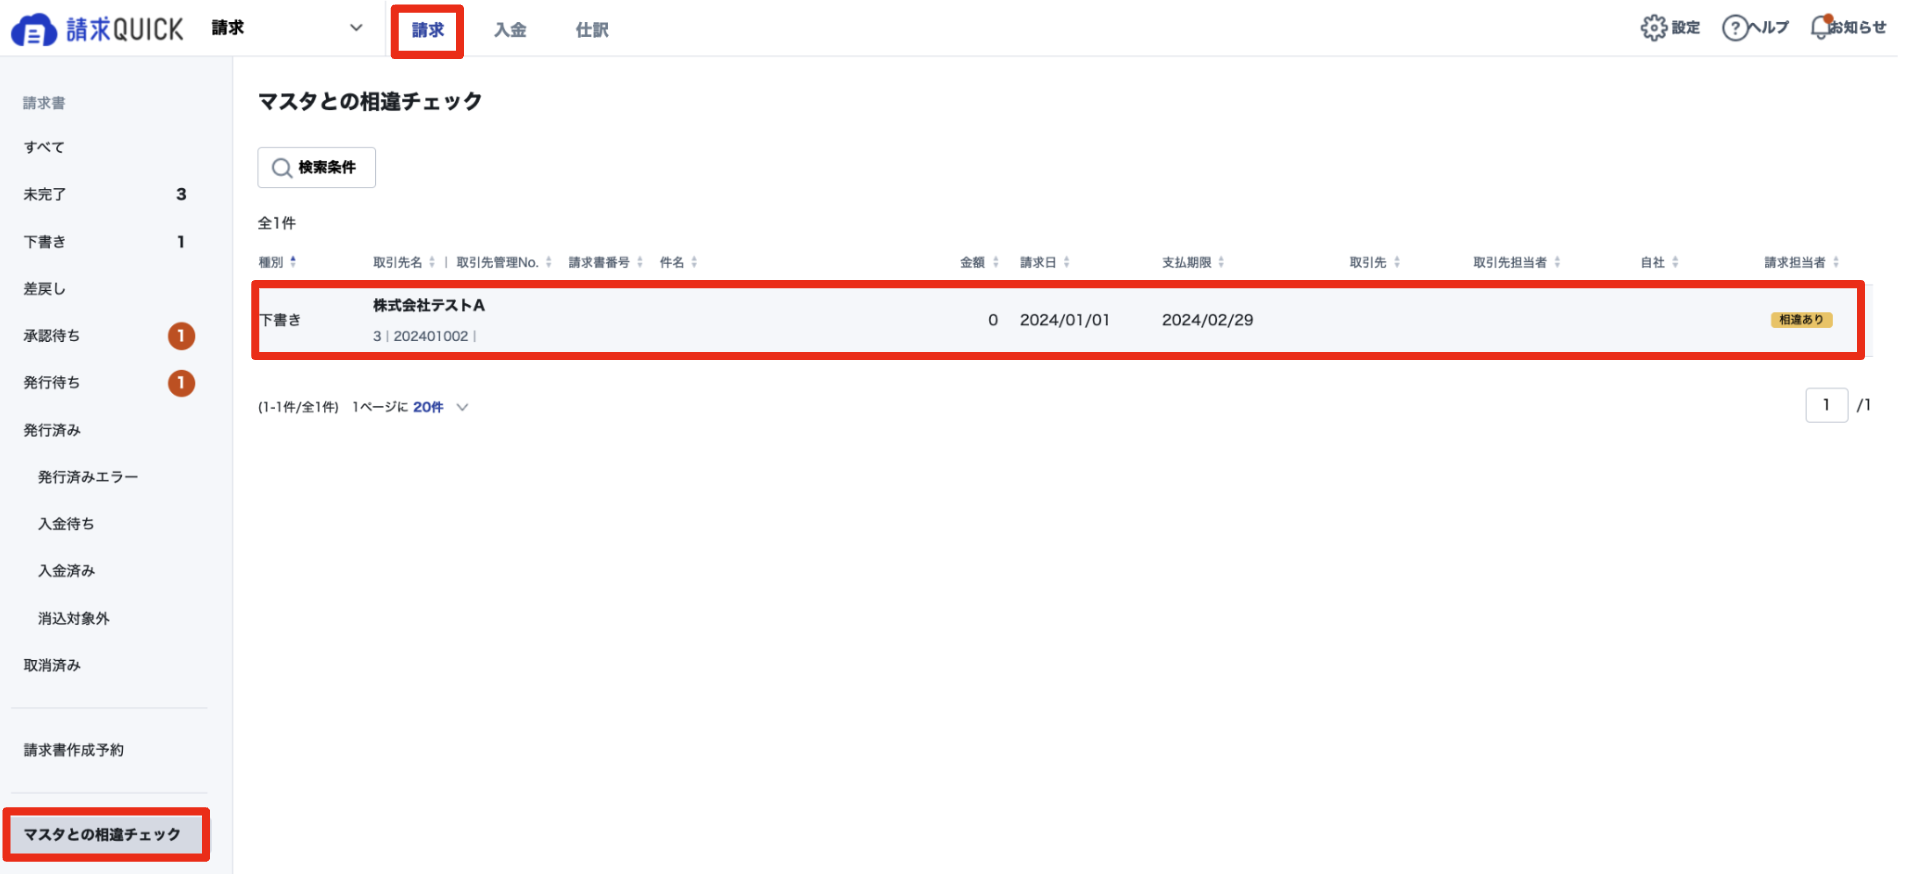Open the 20件 per-page dropdown
Image resolution: width=1913 pixels, height=874 pixels.
coord(441,407)
